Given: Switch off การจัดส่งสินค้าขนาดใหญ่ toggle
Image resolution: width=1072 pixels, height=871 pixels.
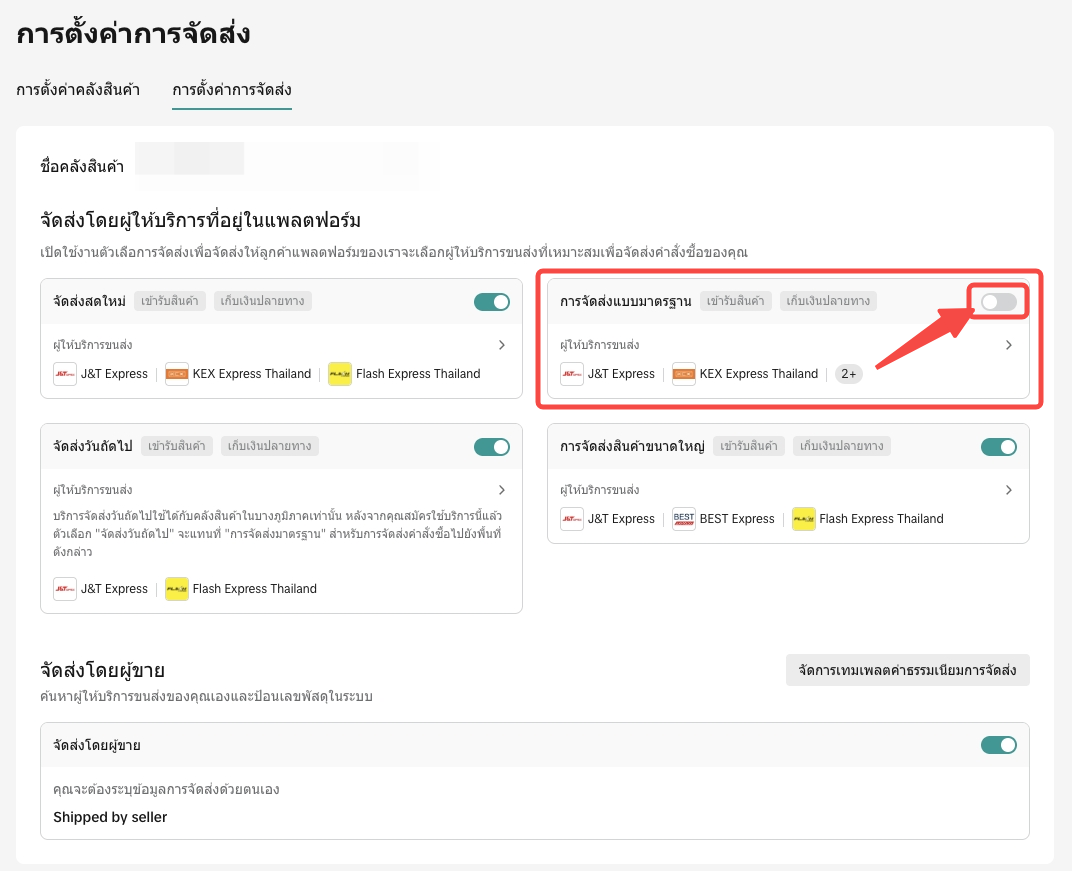Looking at the screenshot, I should (x=998, y=446).
